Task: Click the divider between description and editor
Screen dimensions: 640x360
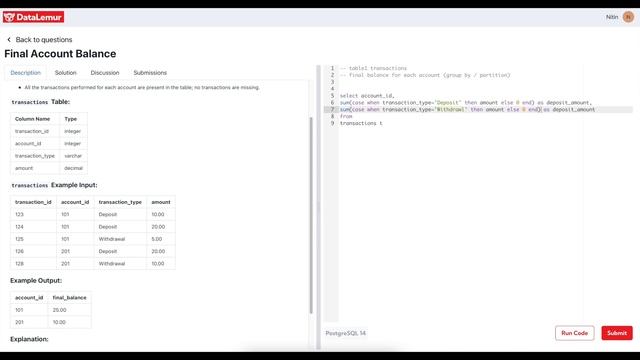Action: pyautogui.click(x=318, y=207)
